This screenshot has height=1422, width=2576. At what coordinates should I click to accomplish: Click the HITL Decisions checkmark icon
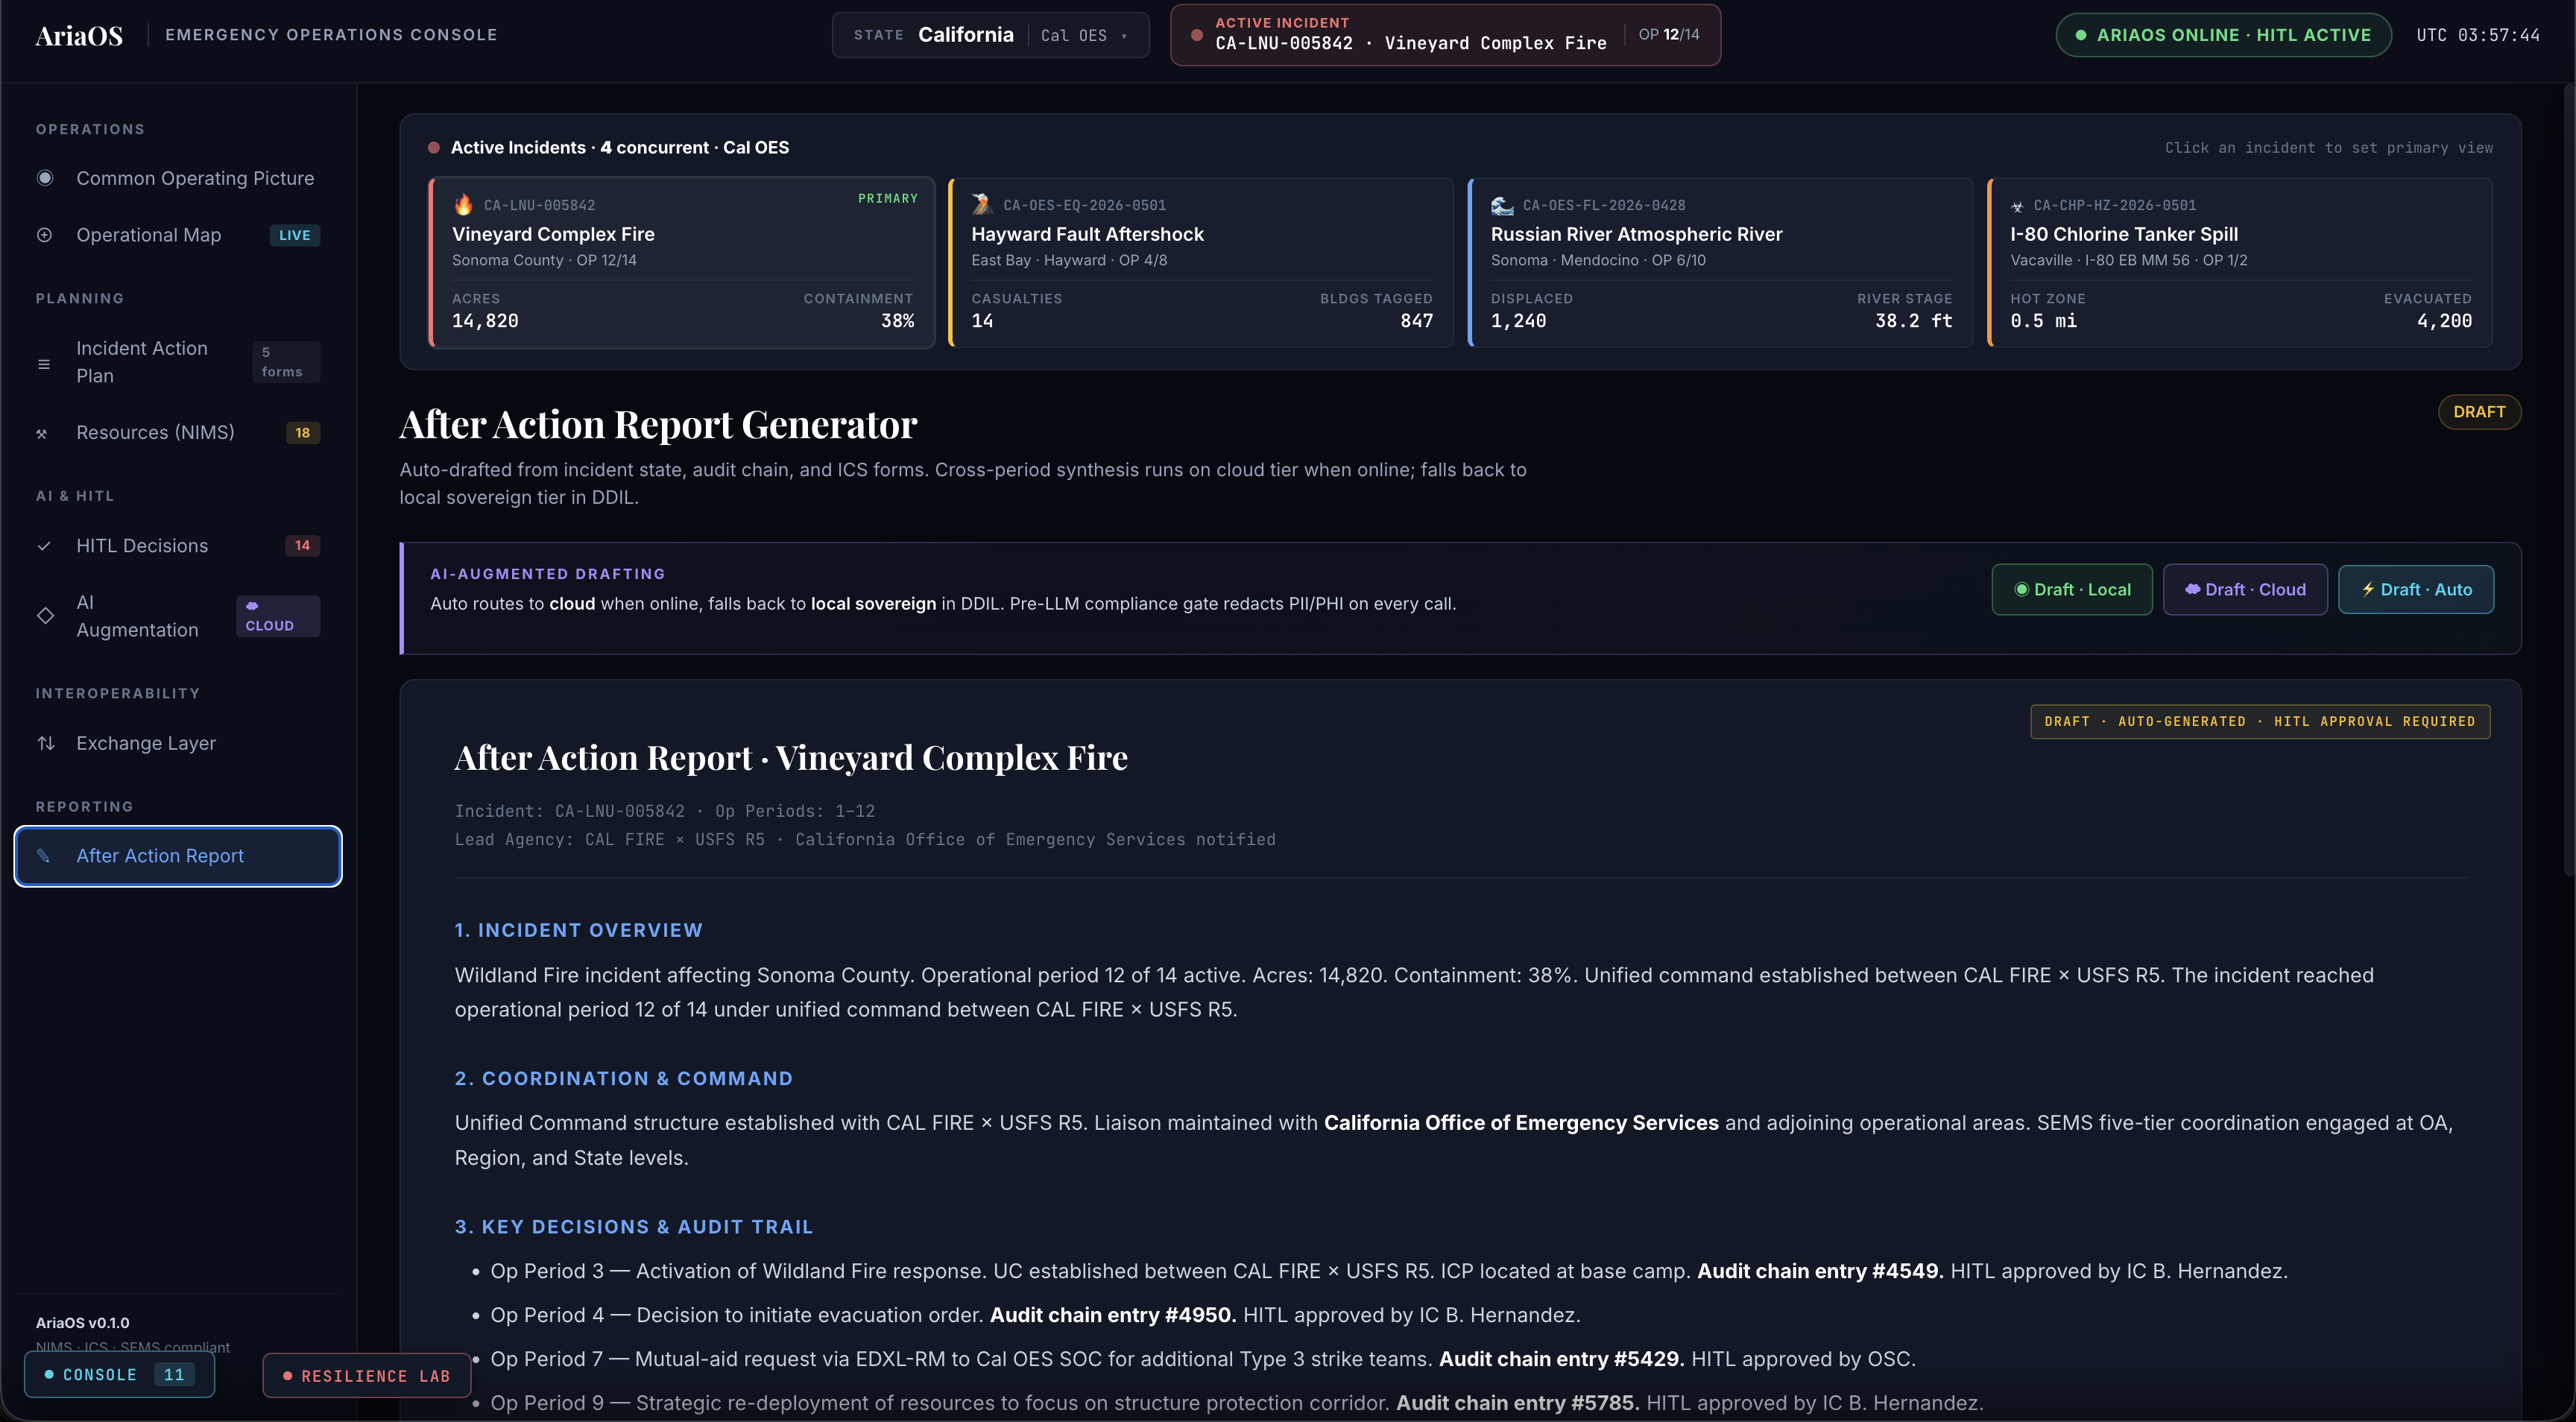click(44, 546)
